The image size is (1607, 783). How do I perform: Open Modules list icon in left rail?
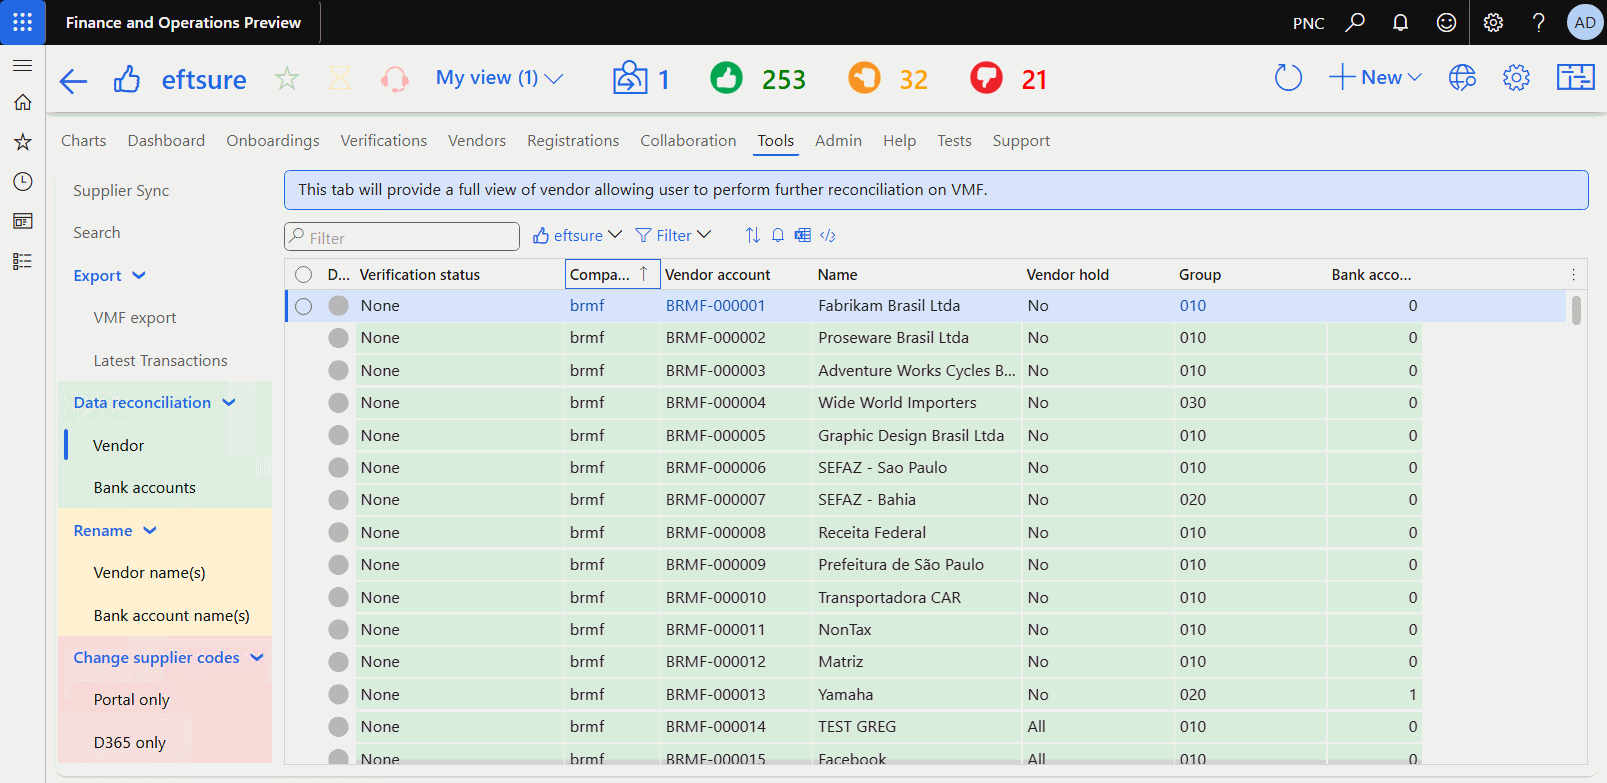[22, 261]
